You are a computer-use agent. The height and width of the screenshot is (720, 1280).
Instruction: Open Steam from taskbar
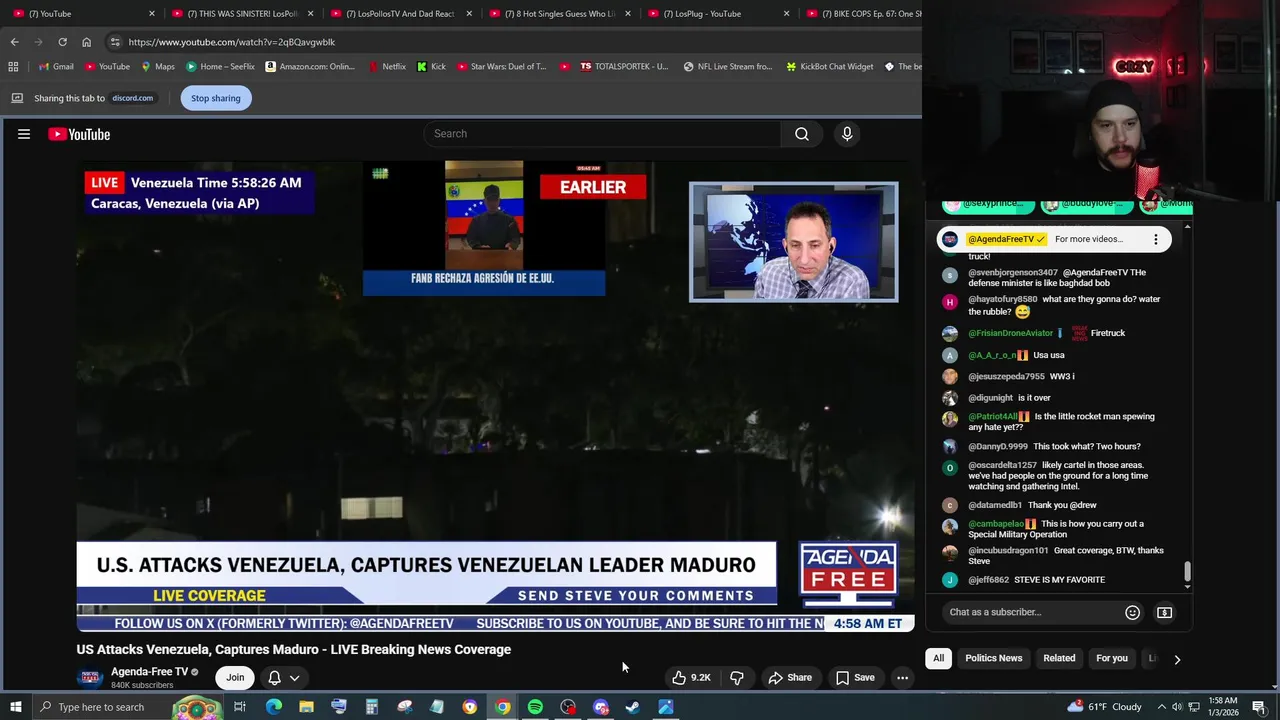click(x=633, y=707)
